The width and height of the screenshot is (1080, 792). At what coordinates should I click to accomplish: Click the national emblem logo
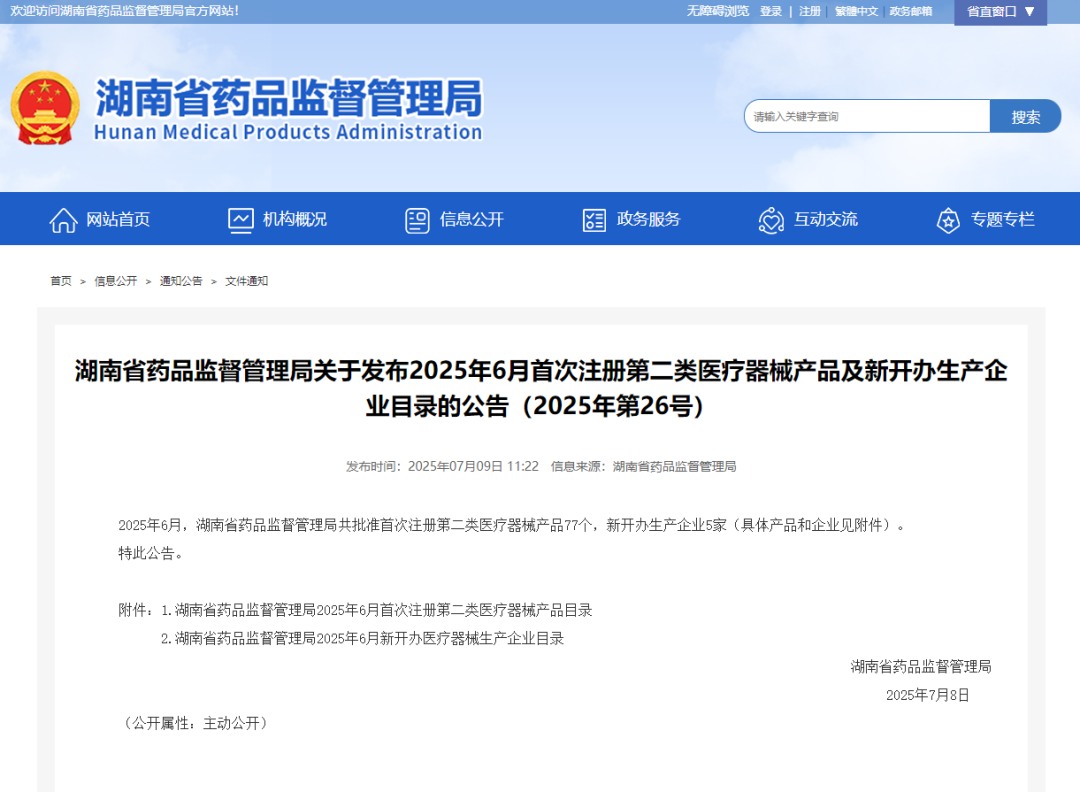point(45,108)
